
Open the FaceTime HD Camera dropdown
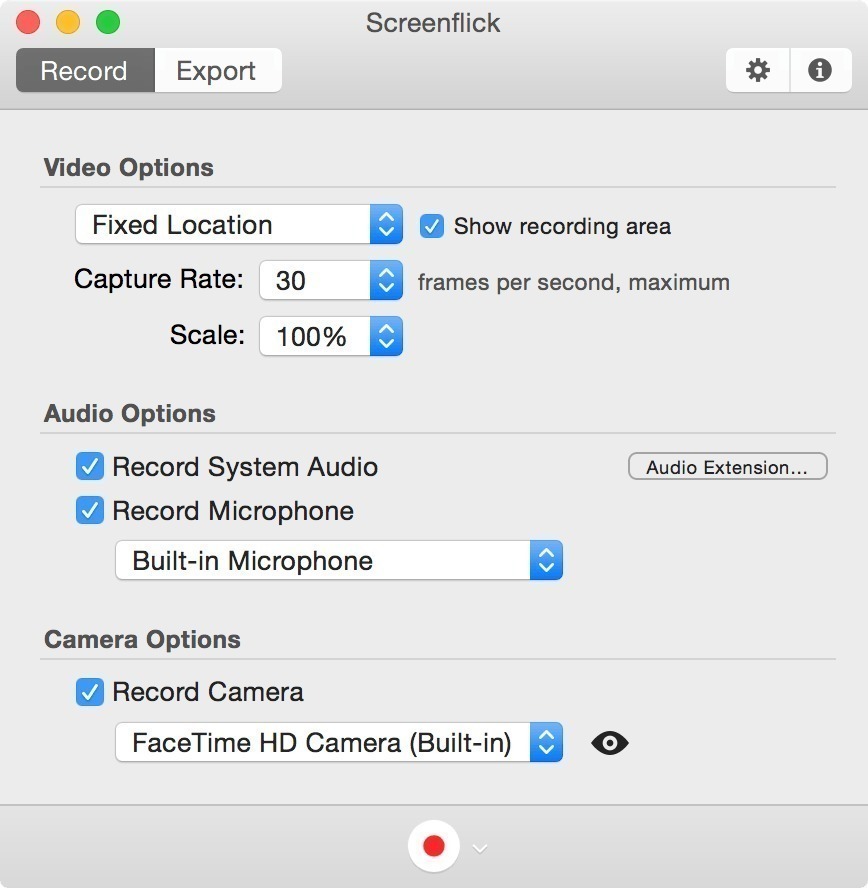tap(320, 743)
